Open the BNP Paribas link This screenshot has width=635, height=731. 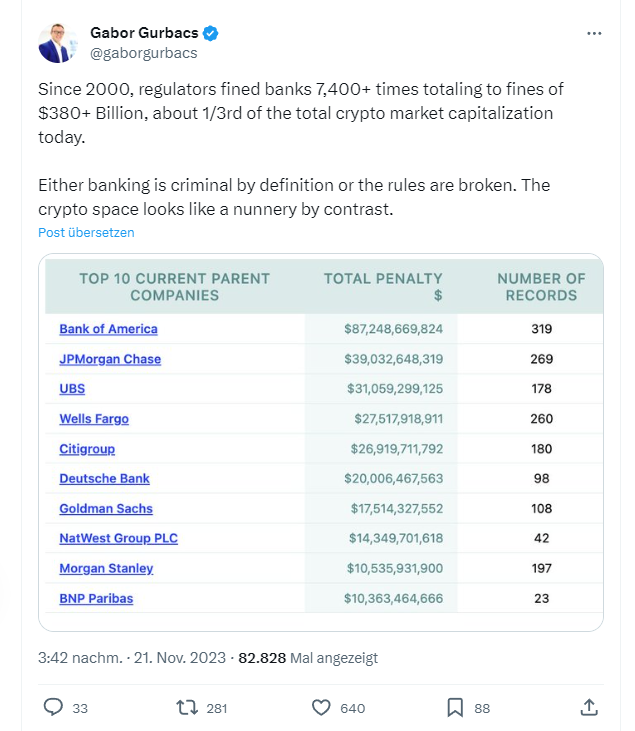[96, 598]
